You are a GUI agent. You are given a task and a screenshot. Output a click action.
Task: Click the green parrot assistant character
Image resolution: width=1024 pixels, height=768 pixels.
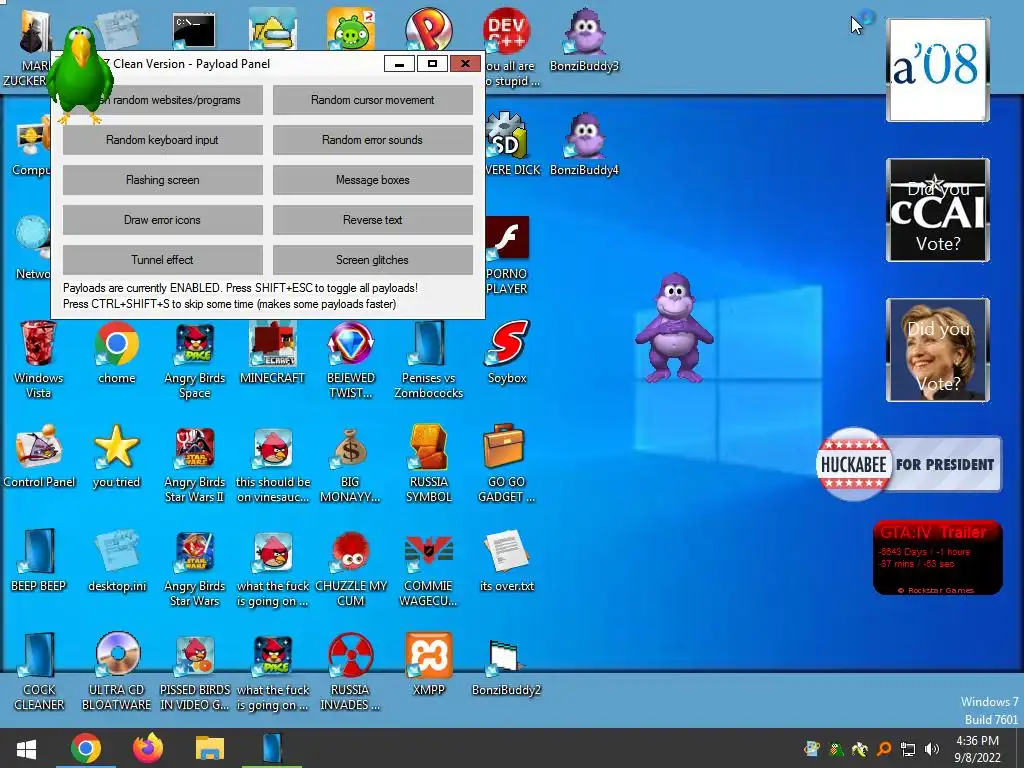pos(79,74)
